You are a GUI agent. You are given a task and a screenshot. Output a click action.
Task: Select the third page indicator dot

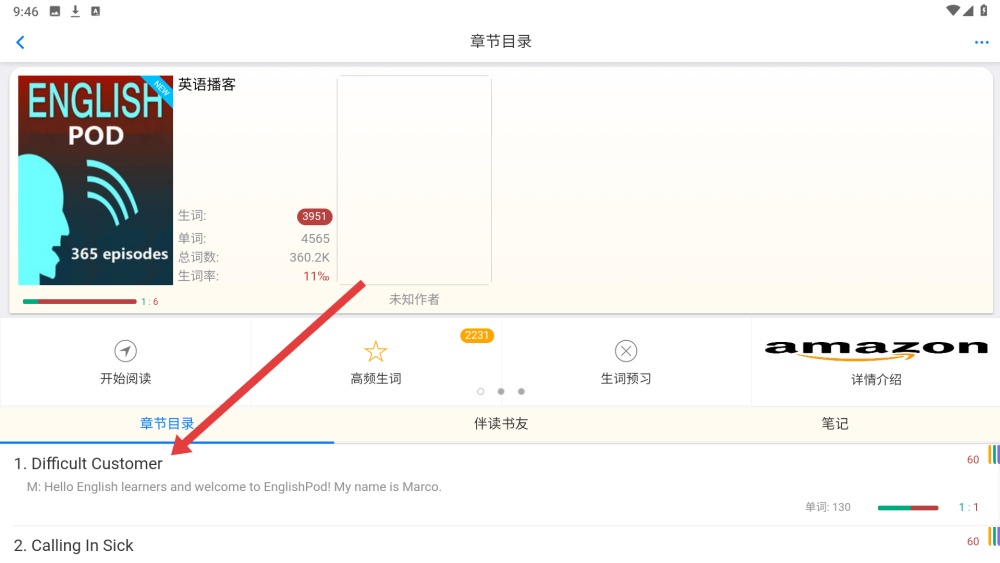521,392
